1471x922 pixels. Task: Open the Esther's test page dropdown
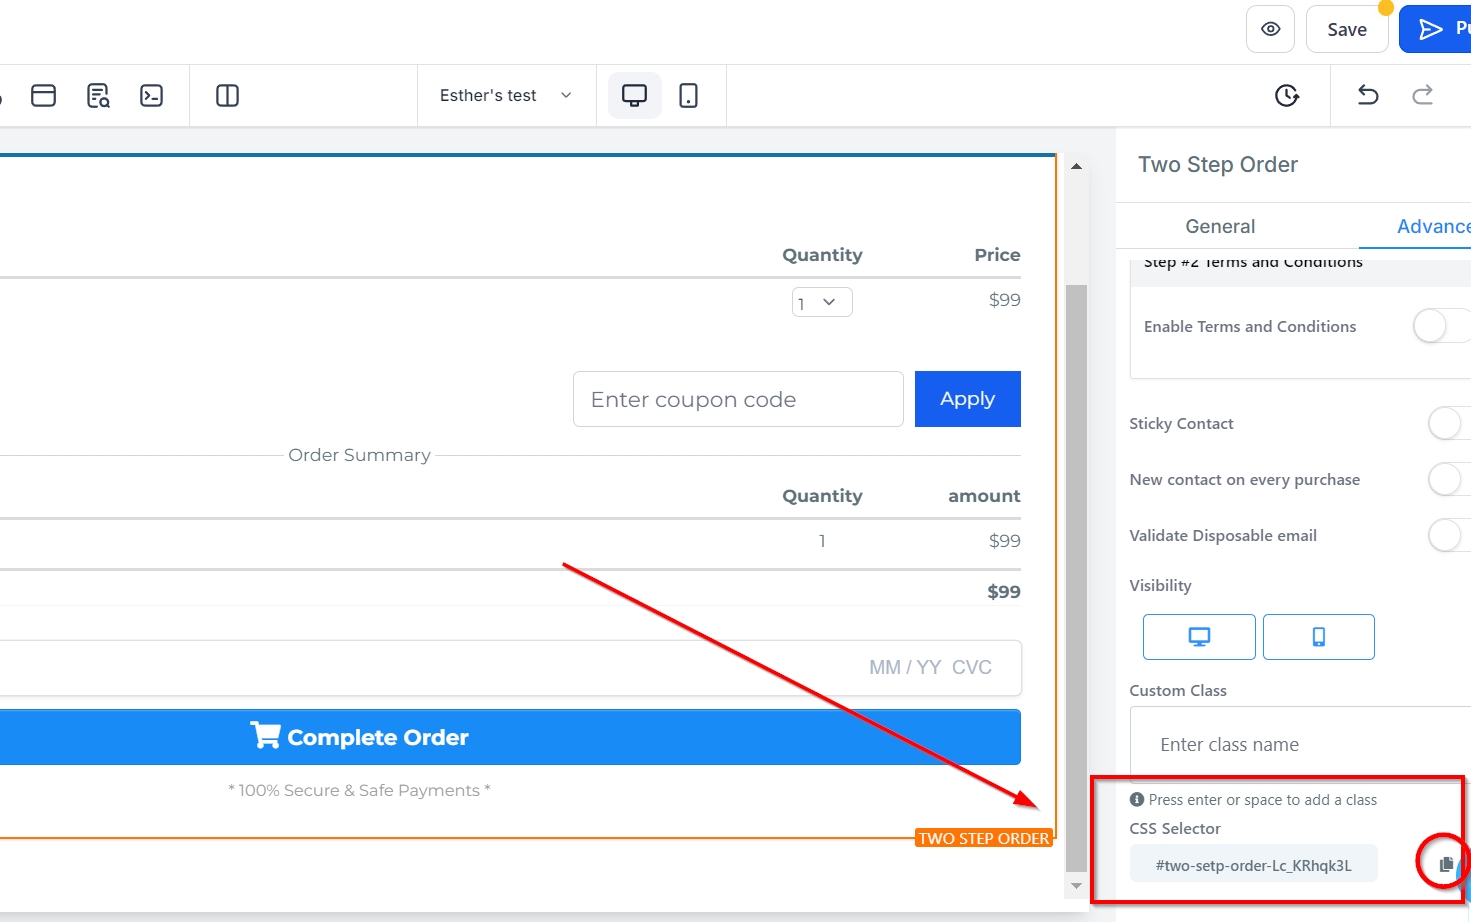(506, 95)
